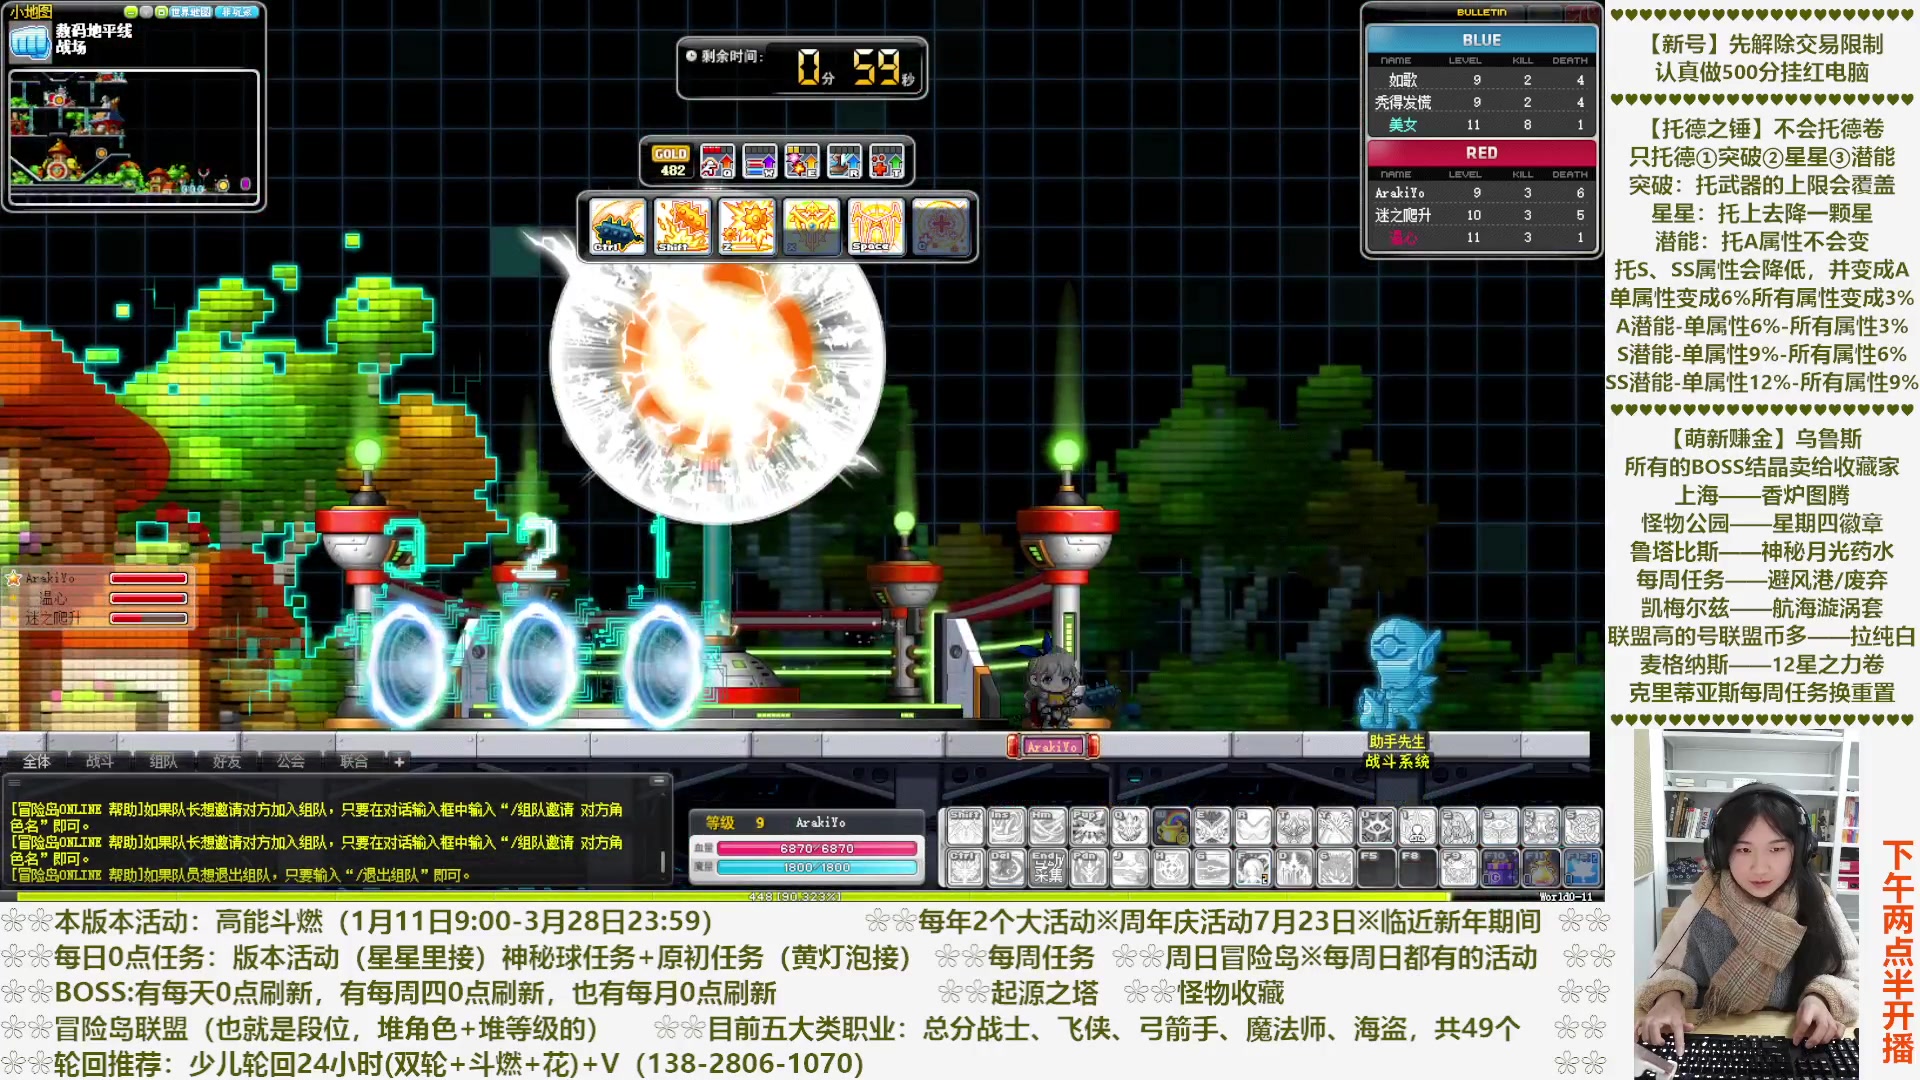Switch to the 联合 chat tab

point(354,762)
